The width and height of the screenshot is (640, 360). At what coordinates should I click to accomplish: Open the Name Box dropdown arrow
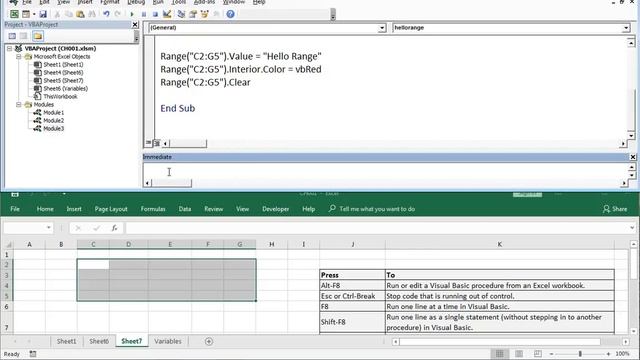49,227
